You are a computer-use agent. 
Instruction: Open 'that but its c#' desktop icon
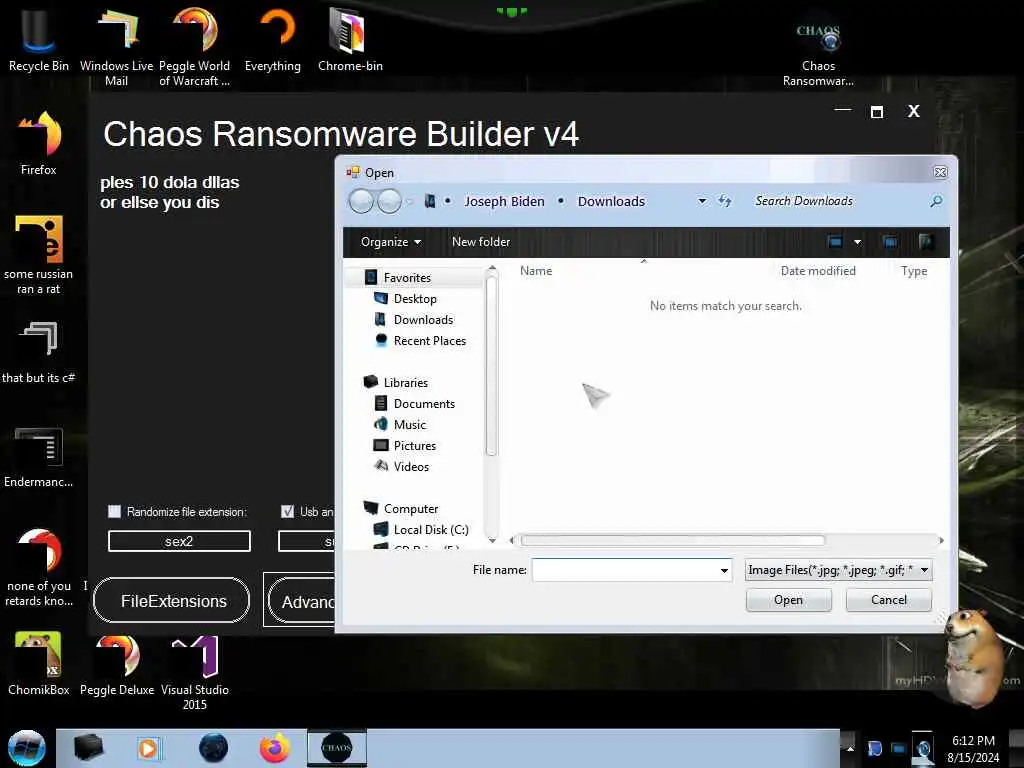click(x=39, y=351)
